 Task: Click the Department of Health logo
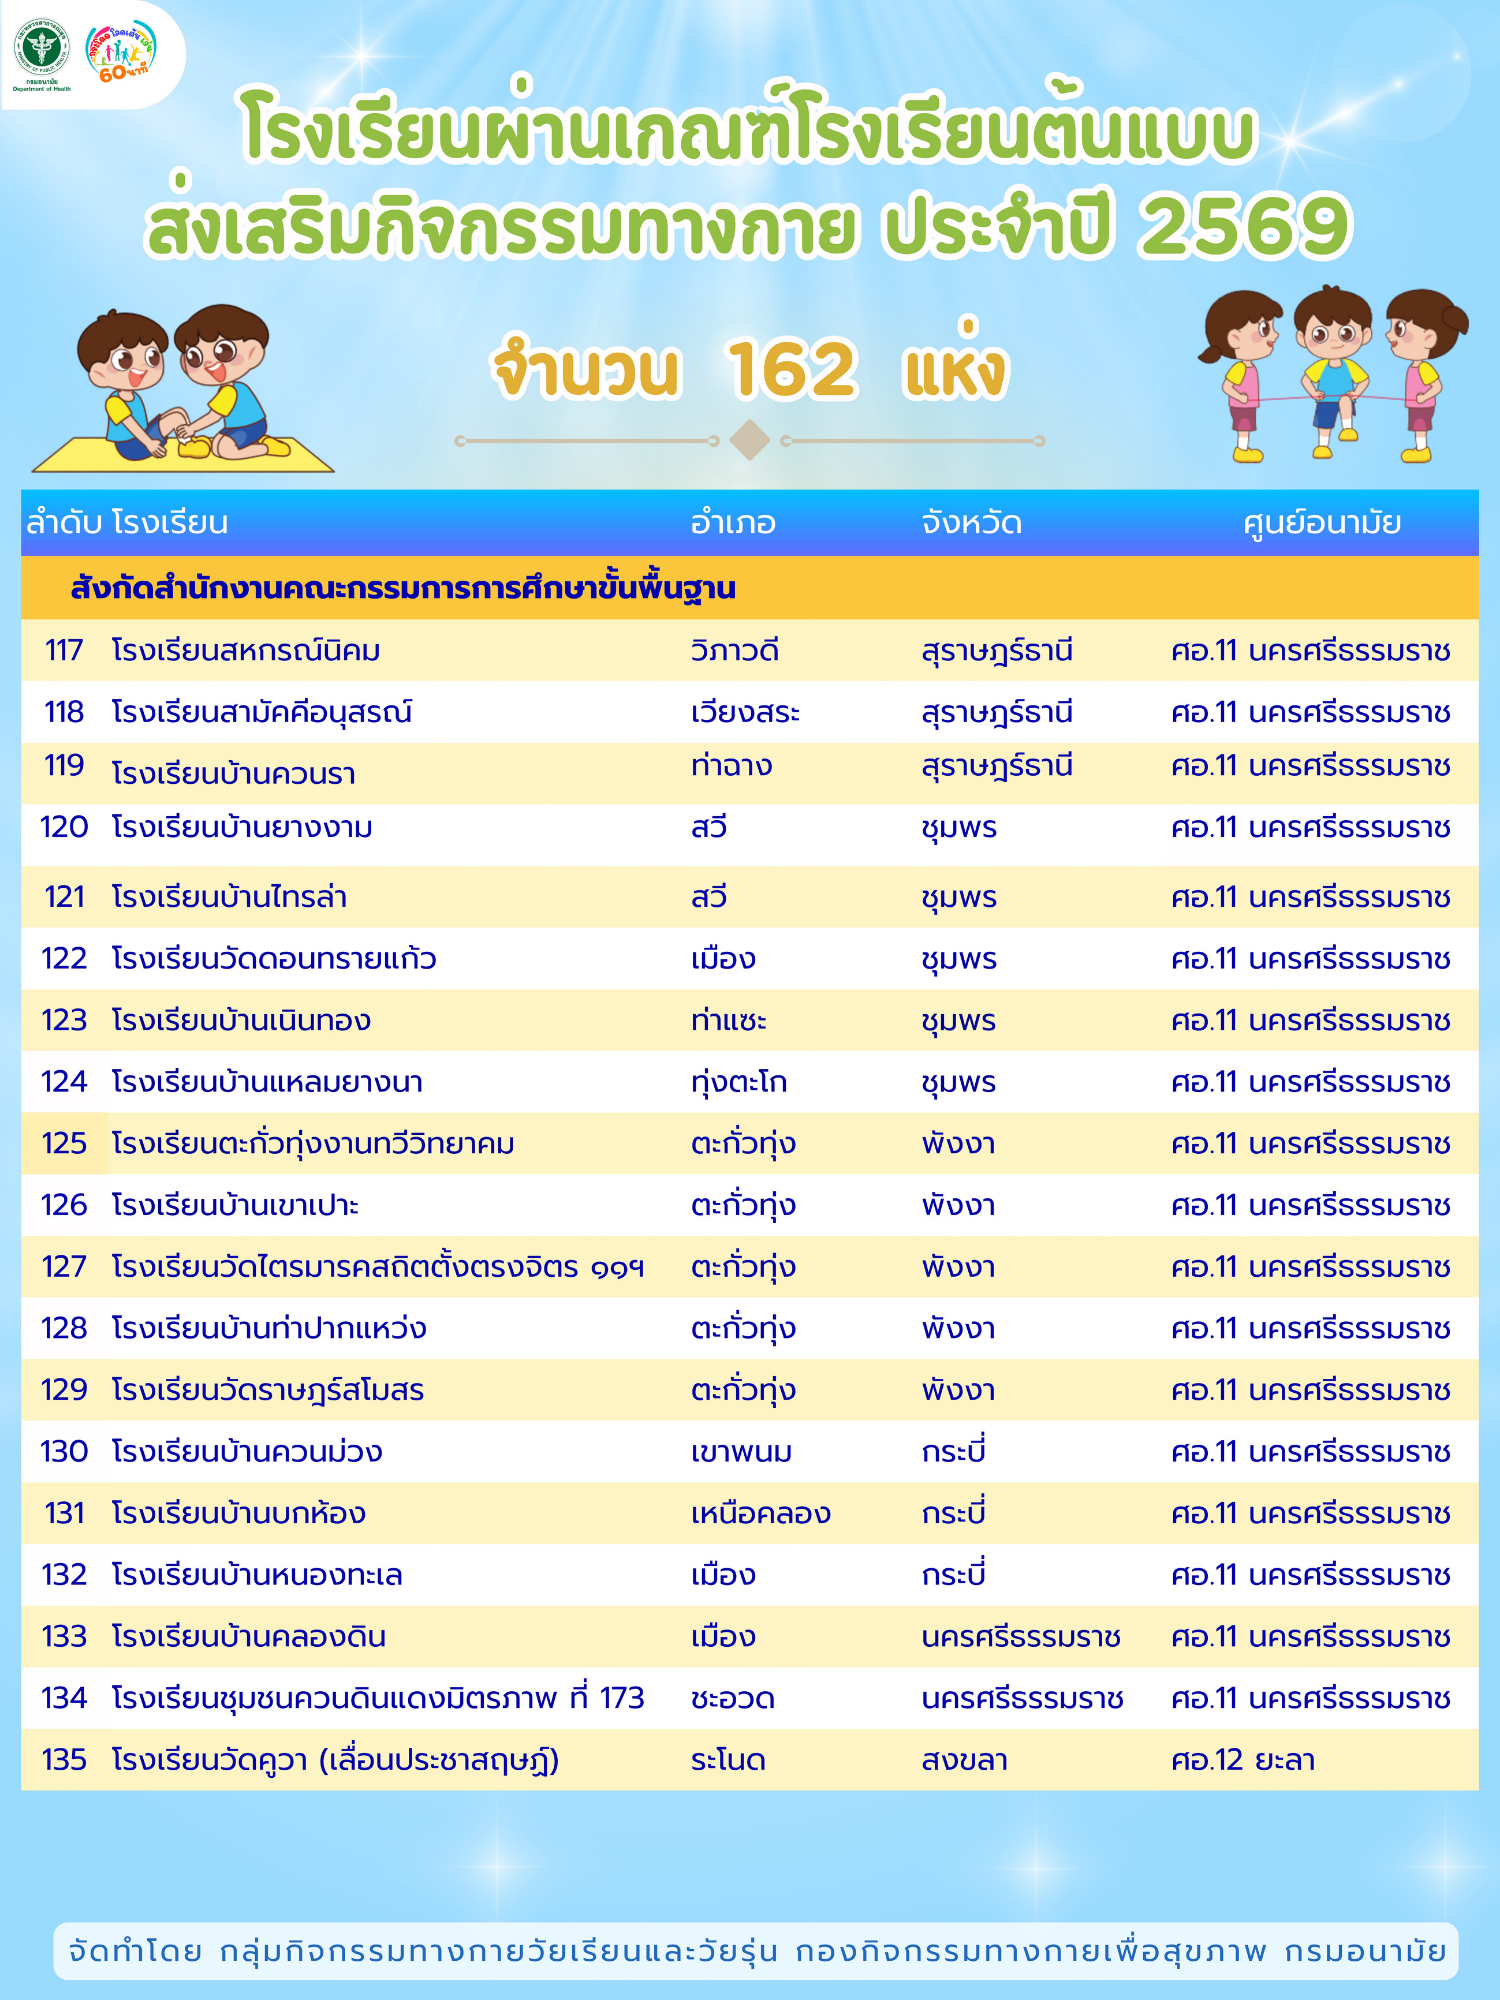click(42, 53)
